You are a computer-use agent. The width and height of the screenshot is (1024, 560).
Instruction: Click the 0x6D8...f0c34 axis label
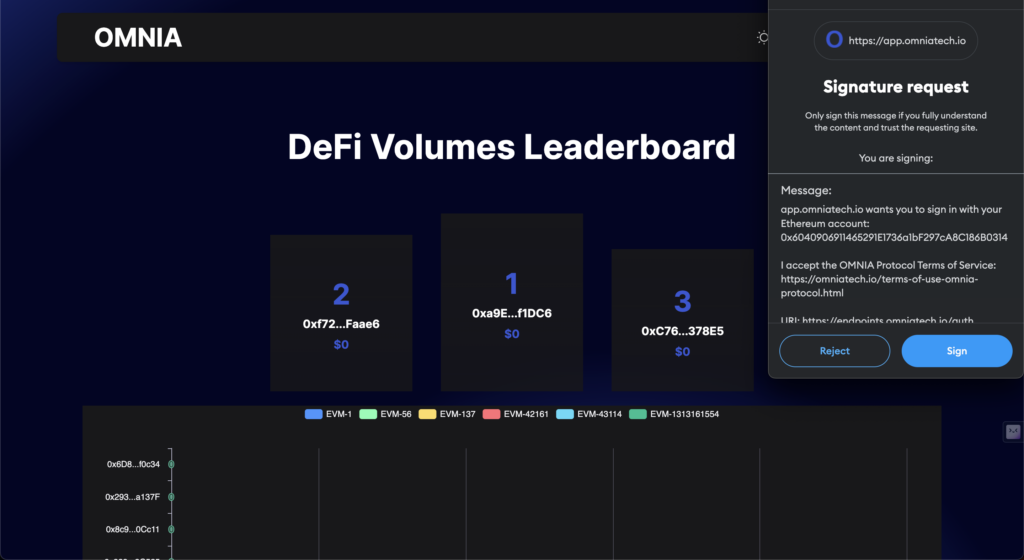[x=133, y=464]
